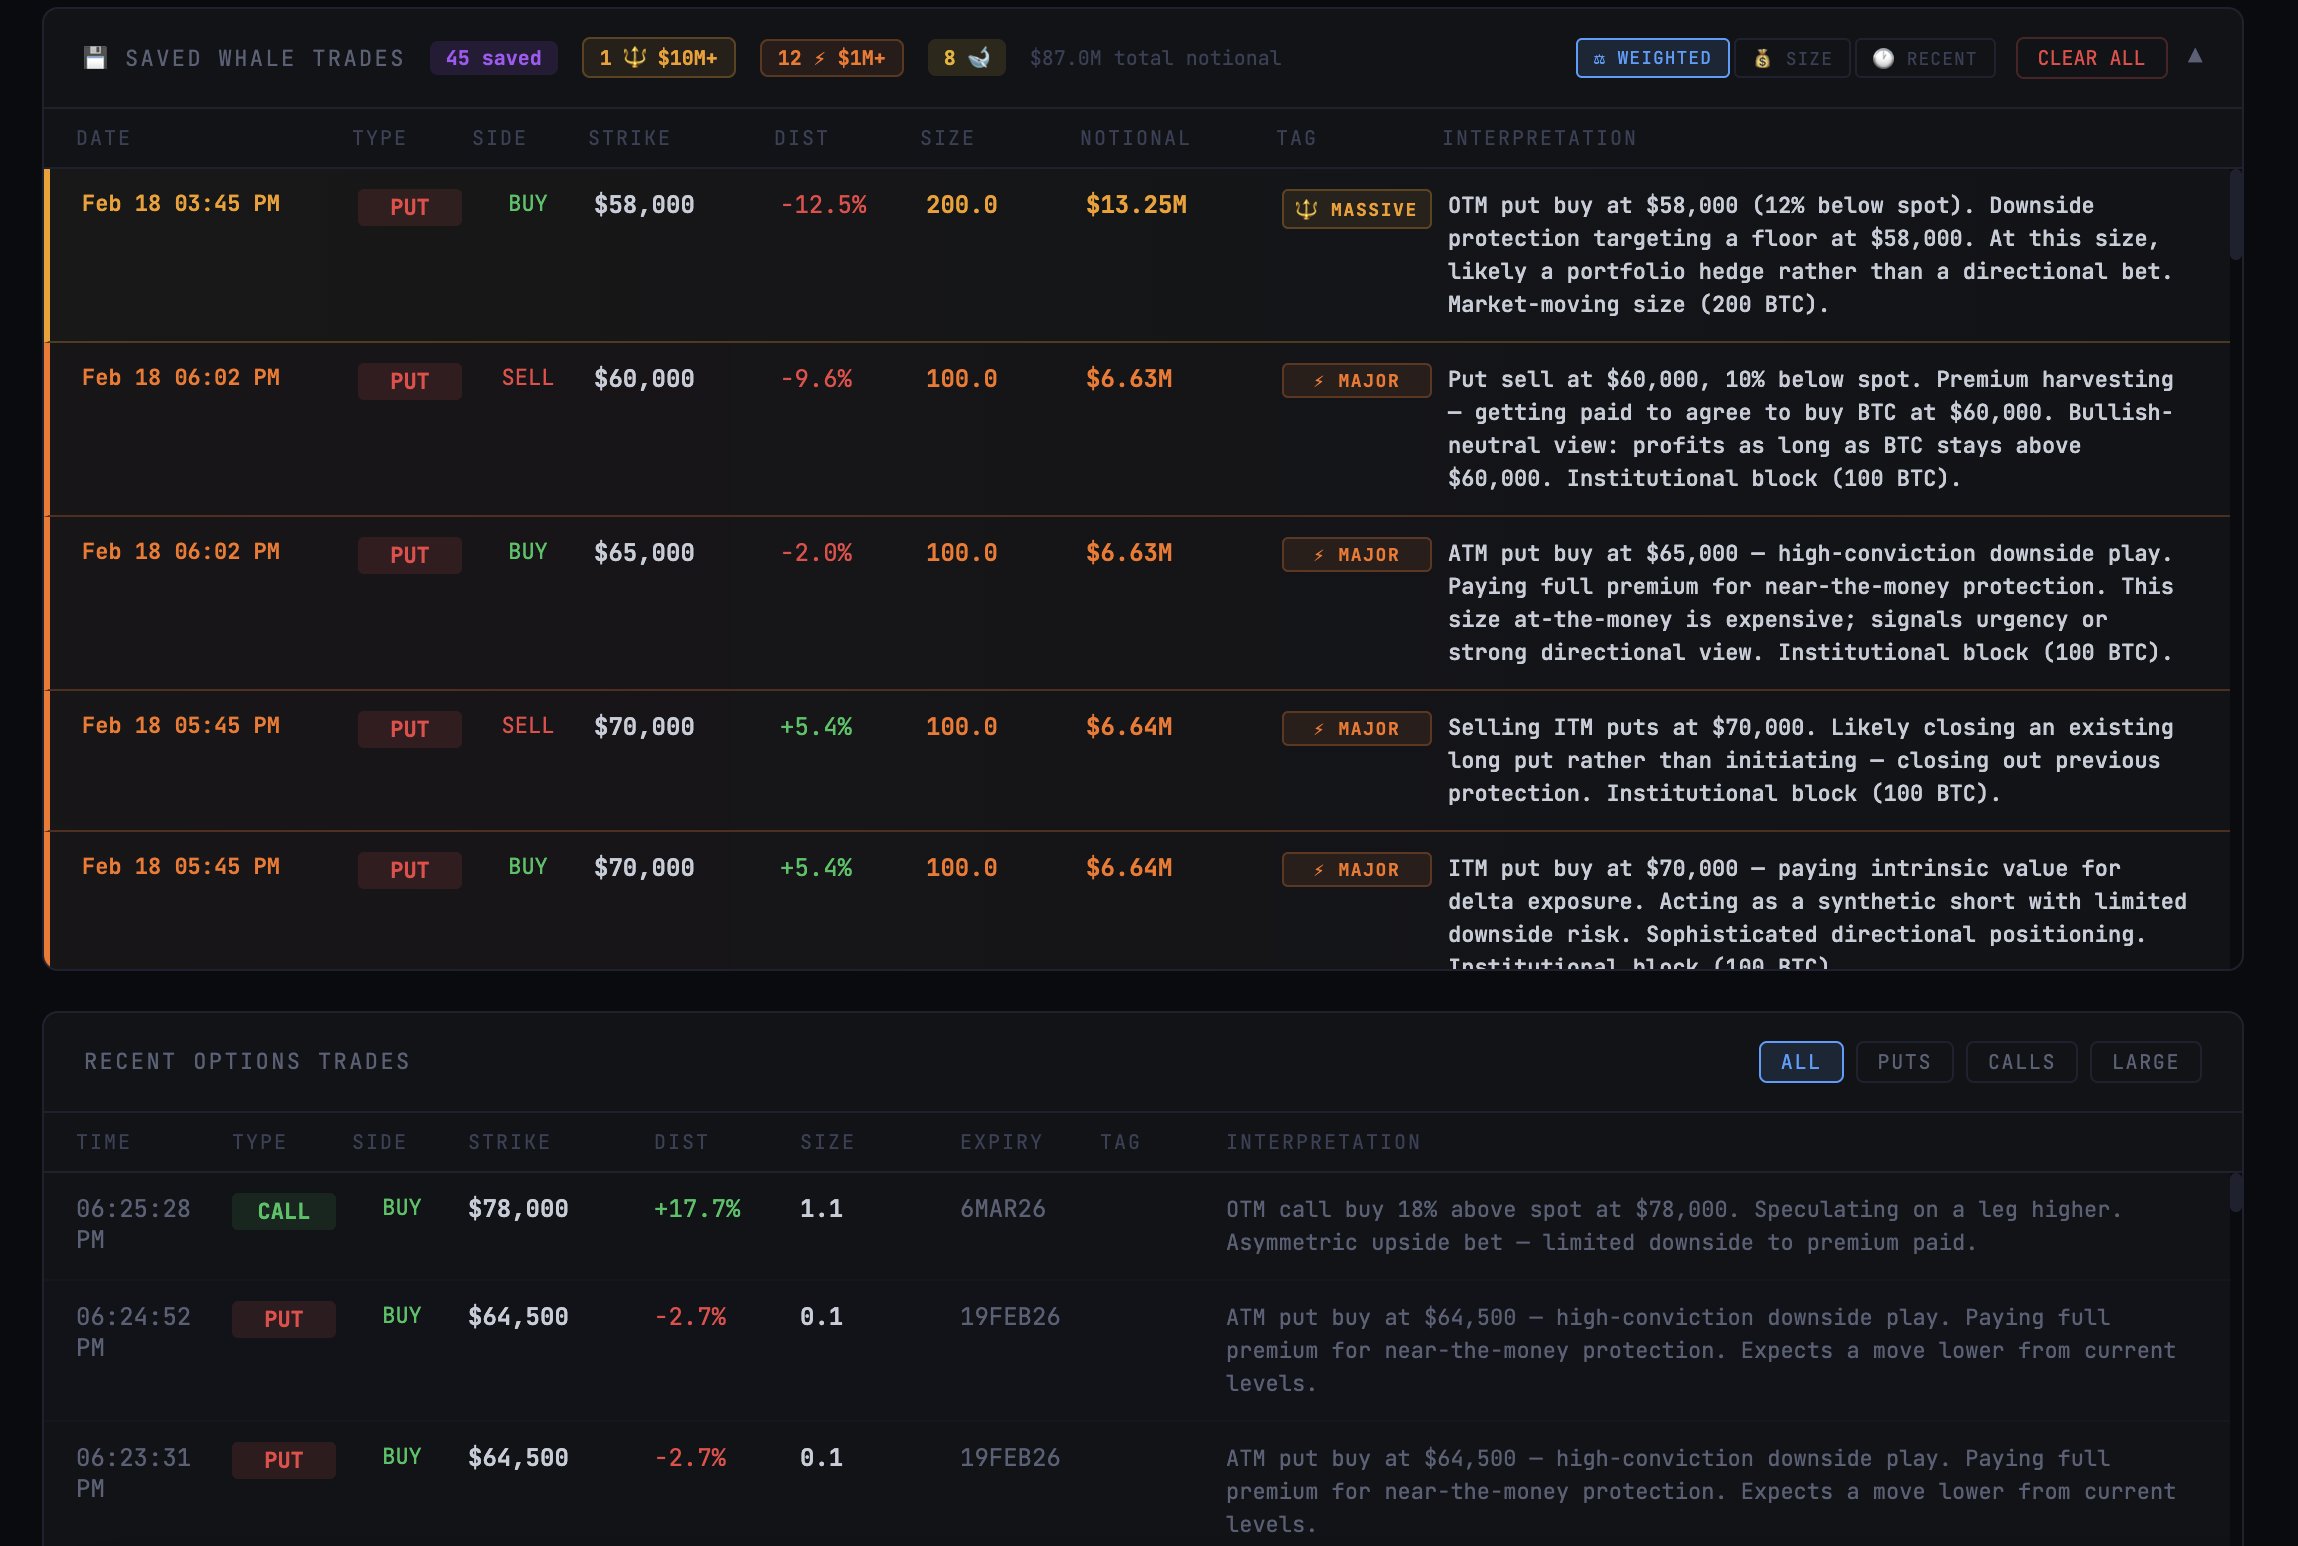
Task: Click the whale icon badge in the header
Action: click(966, 57)
